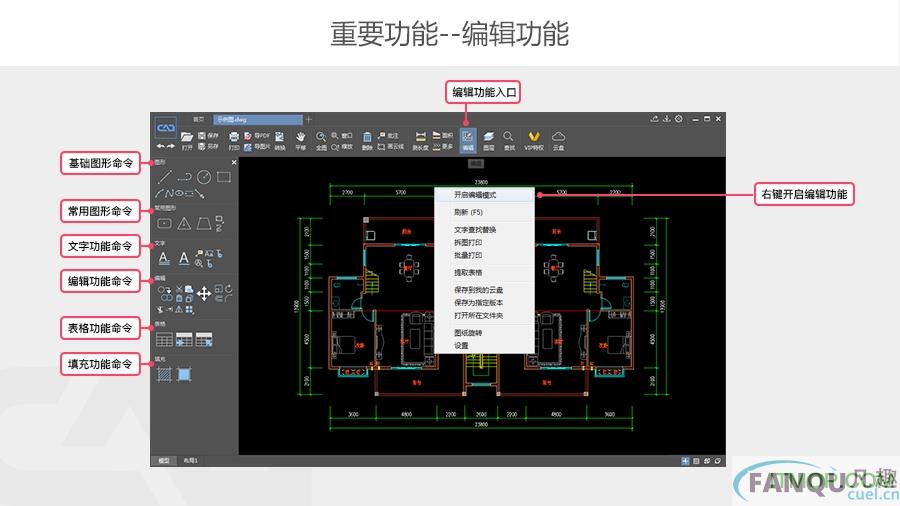Select the Line drawing tool
900x506 pixels.
(x=165, y=177)
